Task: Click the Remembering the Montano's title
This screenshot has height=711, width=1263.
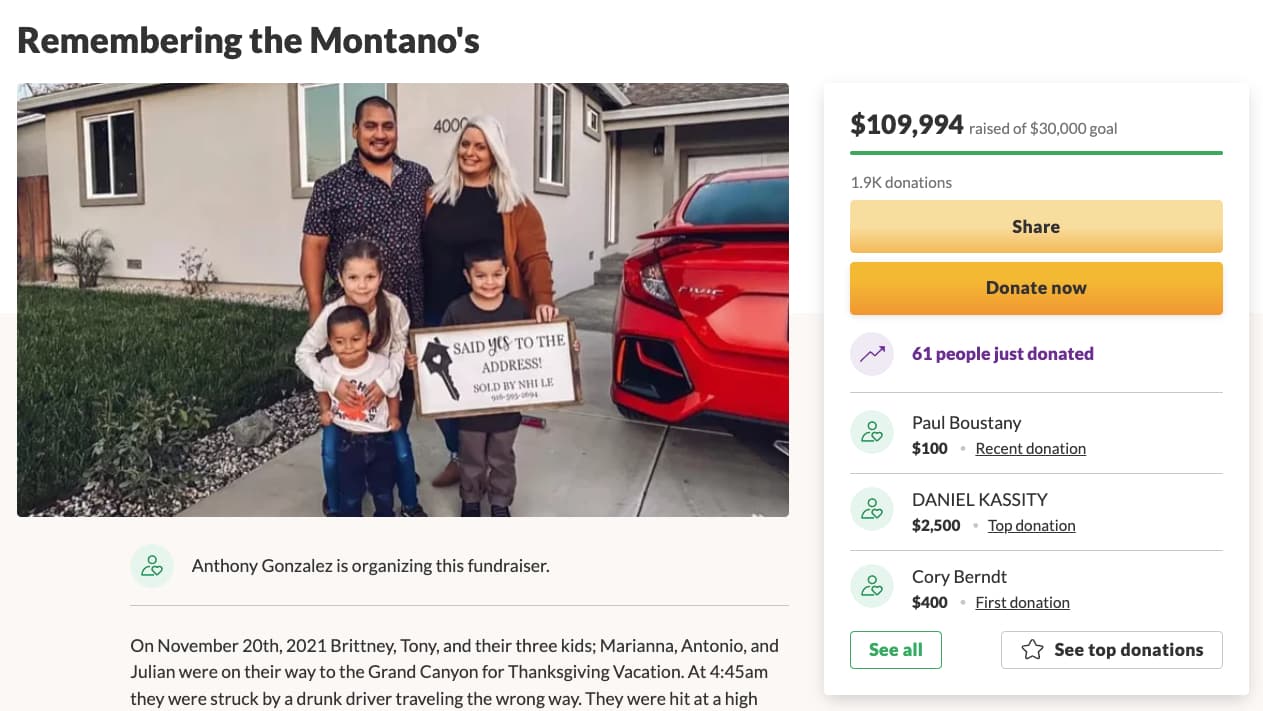Action: pyautogui.click(x=248, y=40)
